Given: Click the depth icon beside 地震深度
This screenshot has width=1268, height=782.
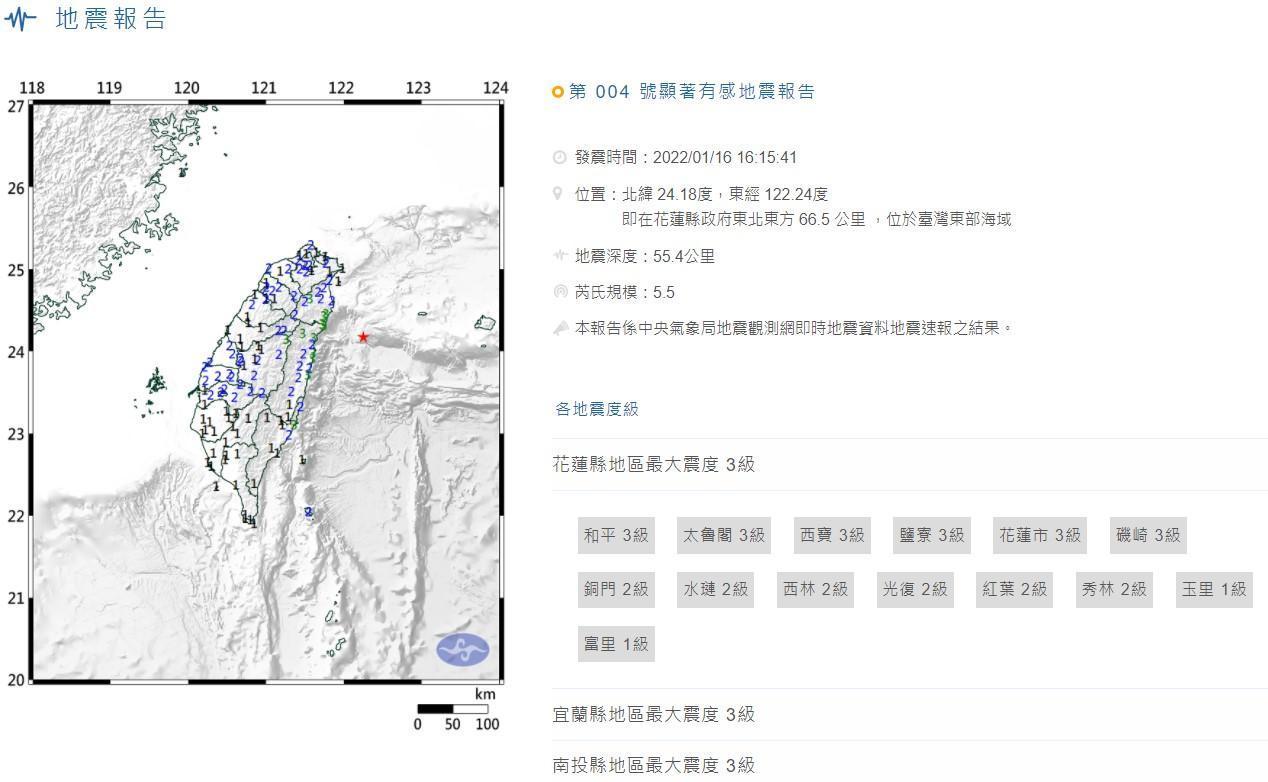Looking at the screenshot, I should coord(560,256).
